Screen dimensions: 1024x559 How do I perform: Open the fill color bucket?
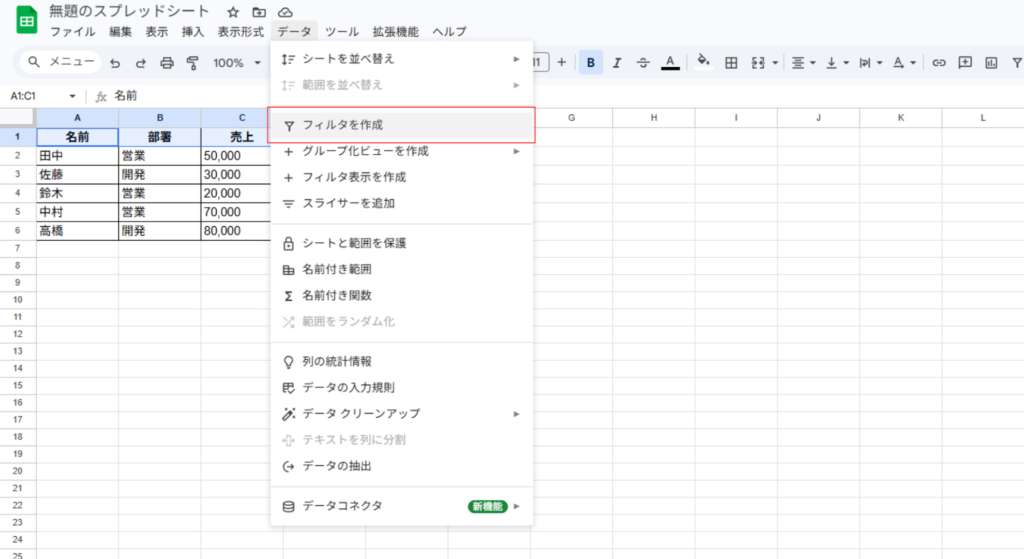coord(703,62)
